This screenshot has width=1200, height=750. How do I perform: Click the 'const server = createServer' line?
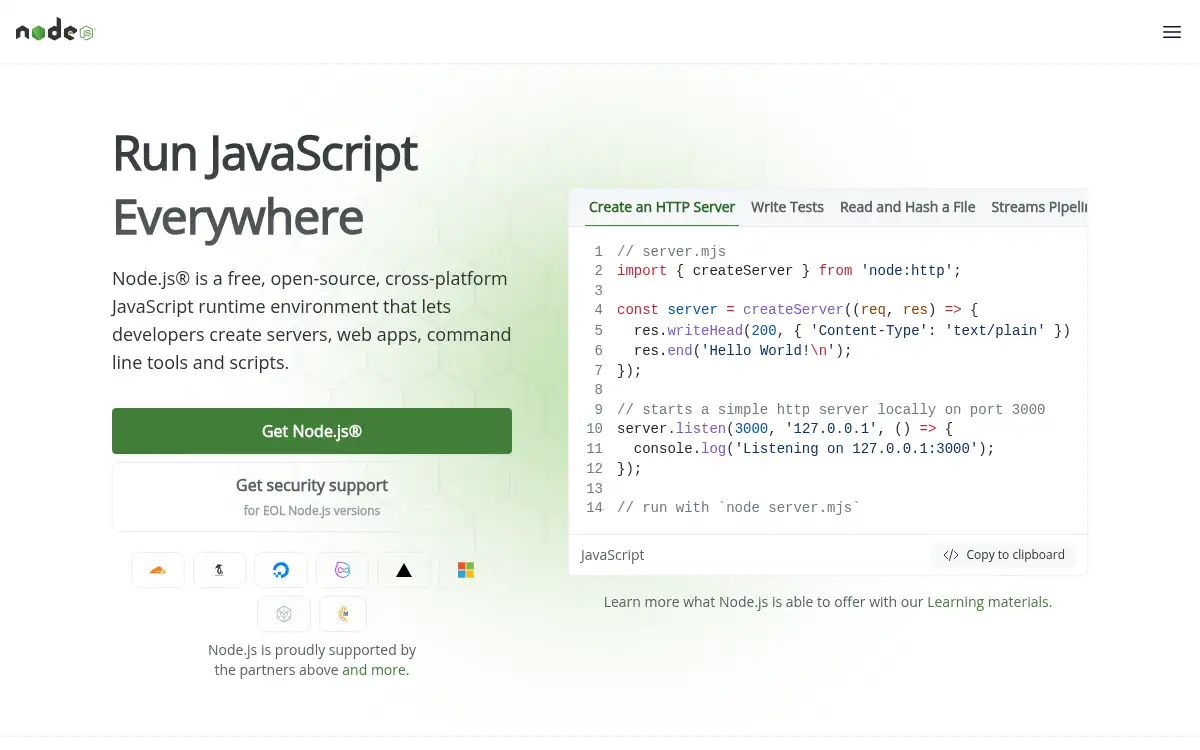click(x=797, y=310)
